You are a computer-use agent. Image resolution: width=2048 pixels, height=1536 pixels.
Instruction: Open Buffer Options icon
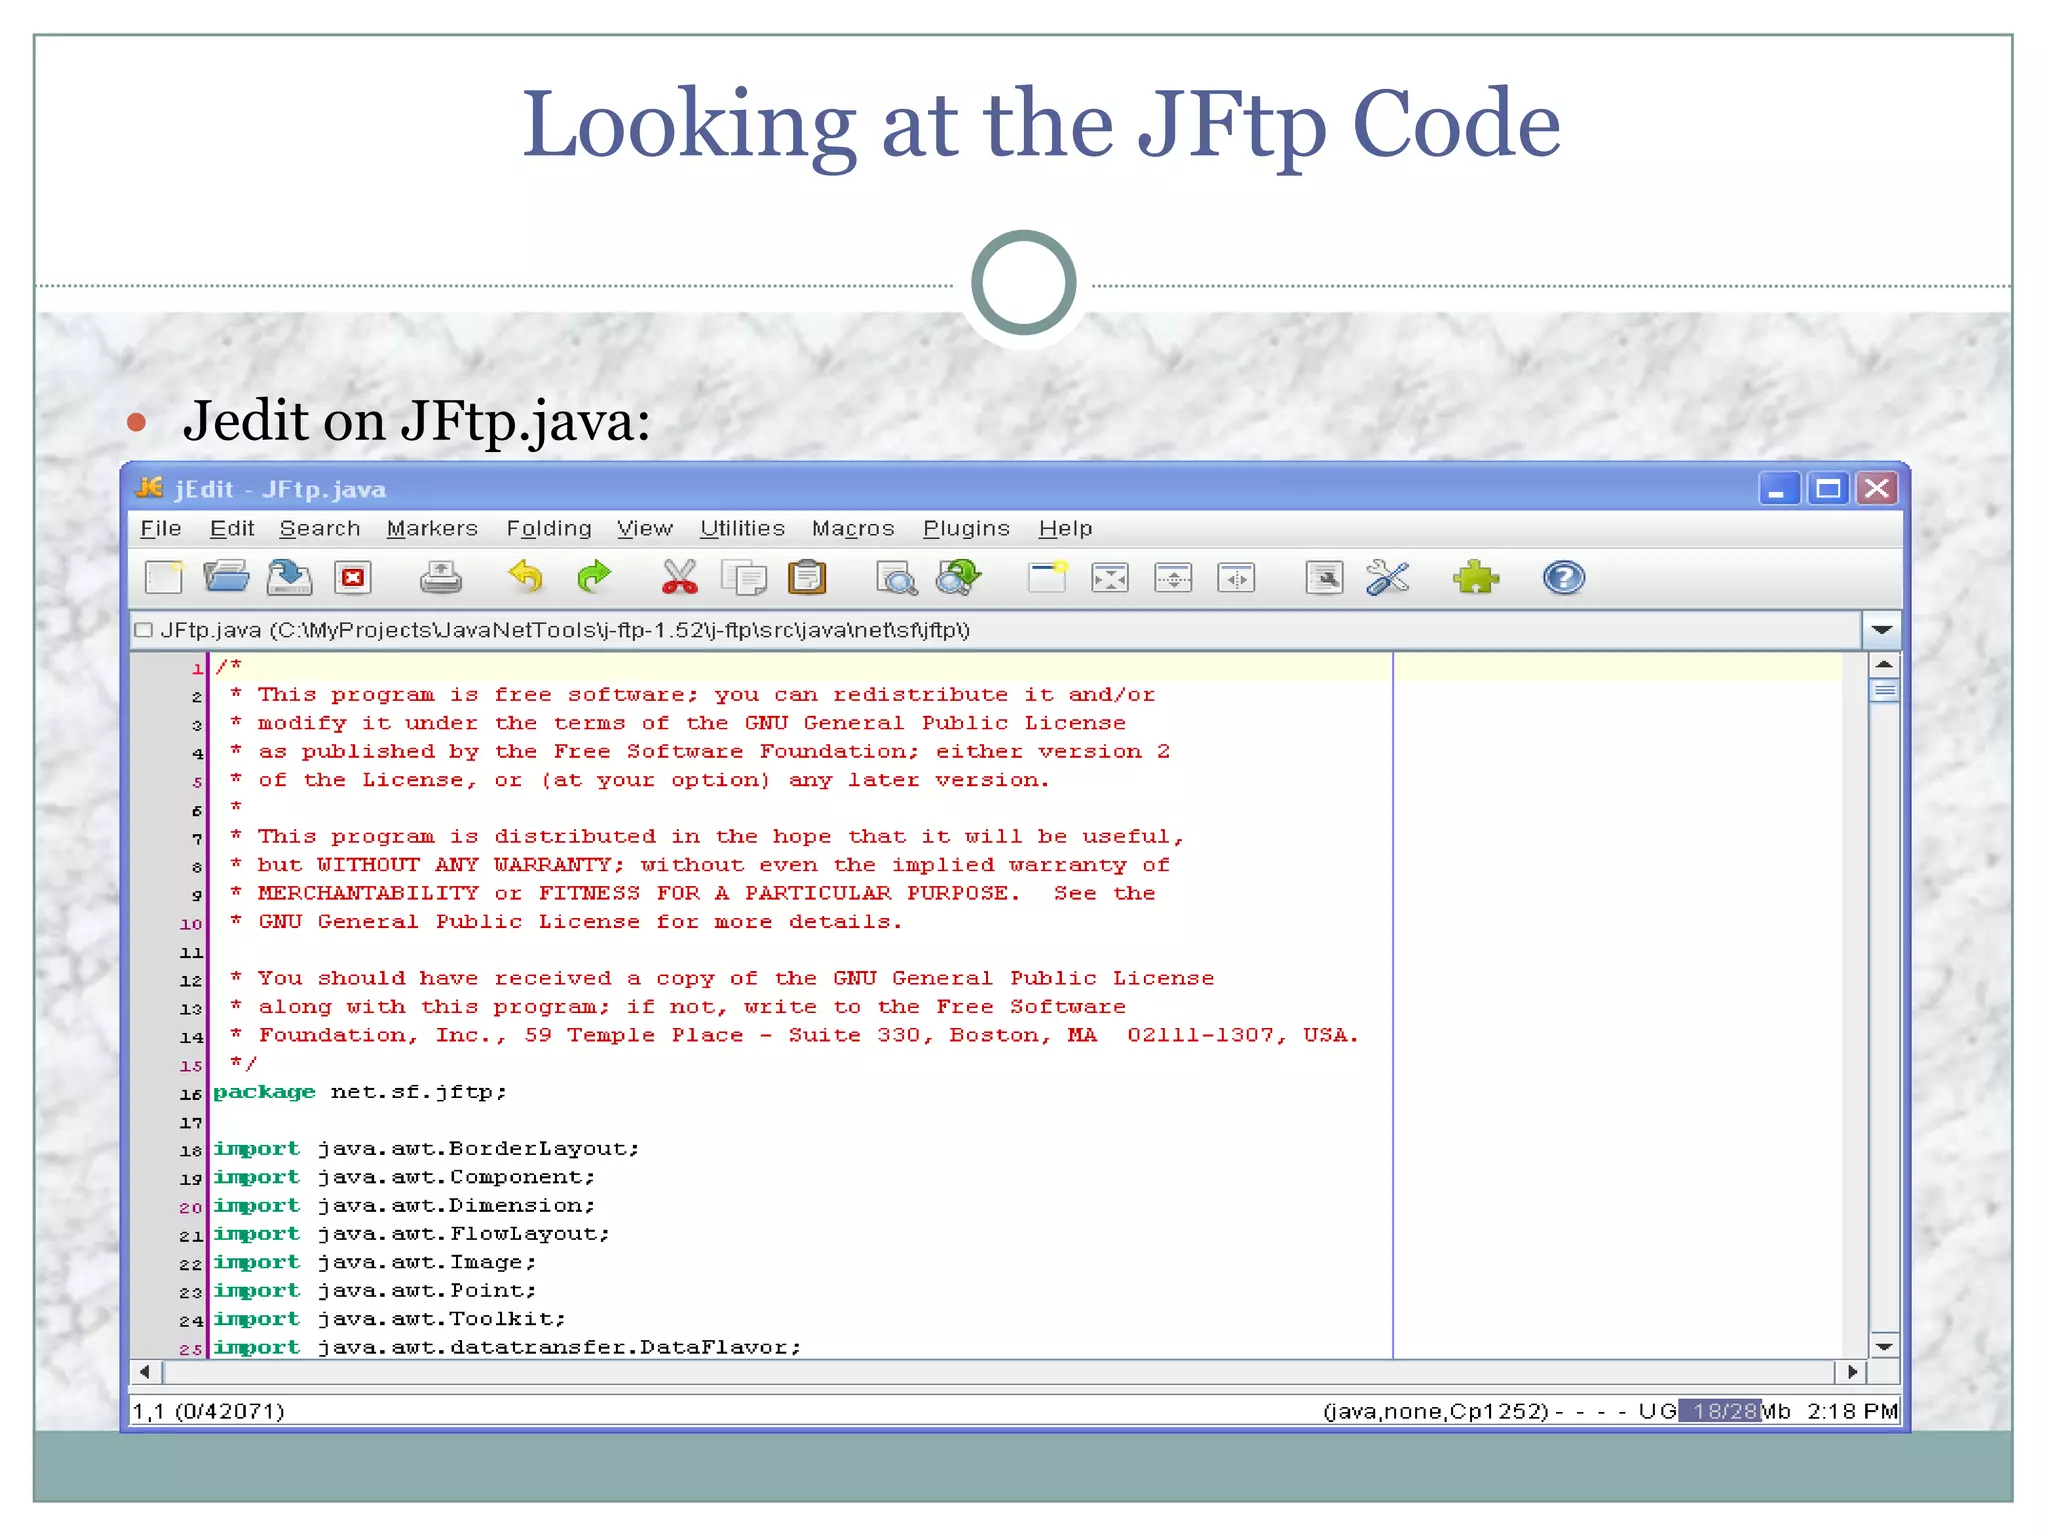(1324, 577)
